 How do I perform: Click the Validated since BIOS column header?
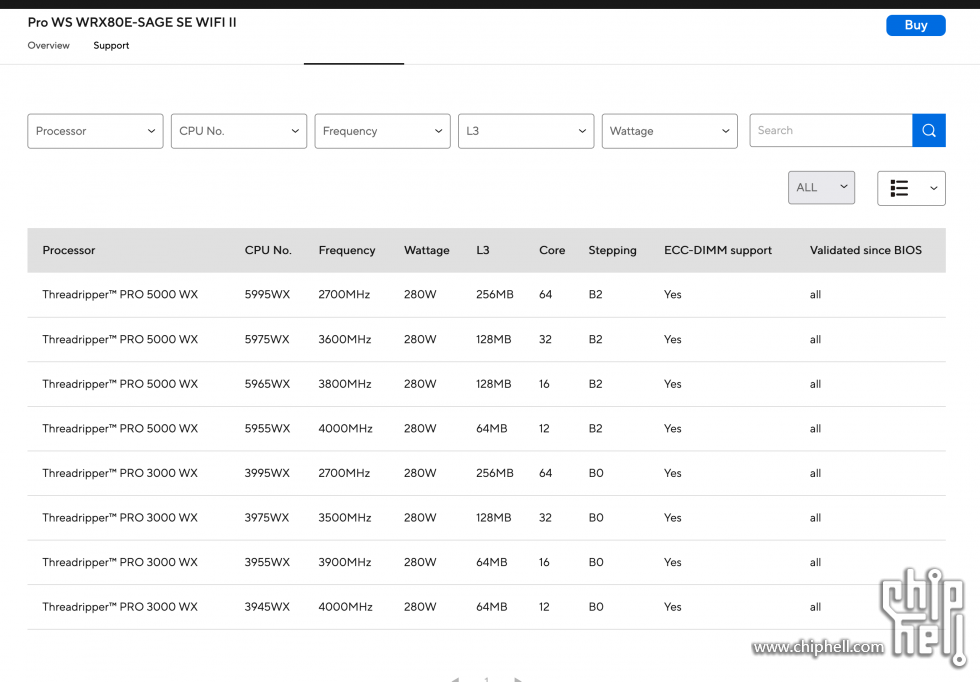pyautogui.click(x=866, y=250)
